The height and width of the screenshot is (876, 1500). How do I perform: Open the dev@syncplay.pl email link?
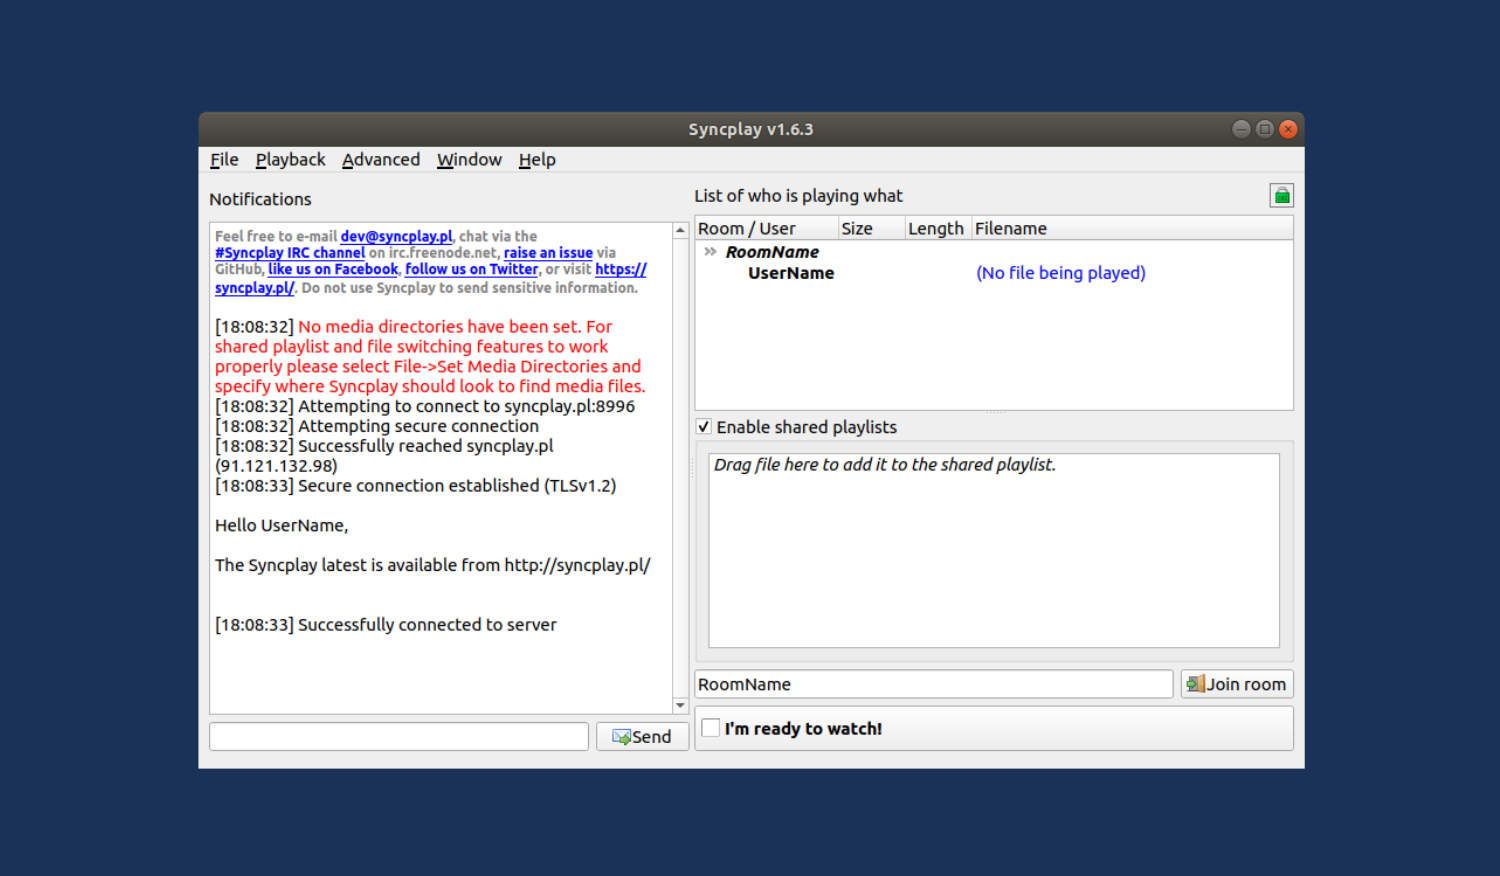click(x=396, y=237)
